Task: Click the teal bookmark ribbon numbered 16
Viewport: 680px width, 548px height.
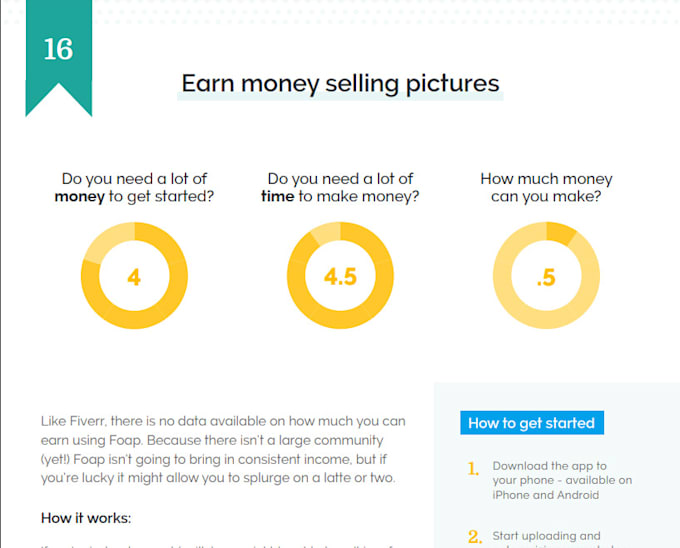Action: [x=59, y=56]
